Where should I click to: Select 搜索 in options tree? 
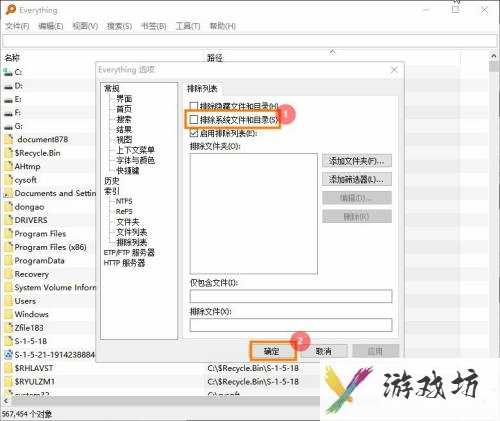(x=124, y=119)
